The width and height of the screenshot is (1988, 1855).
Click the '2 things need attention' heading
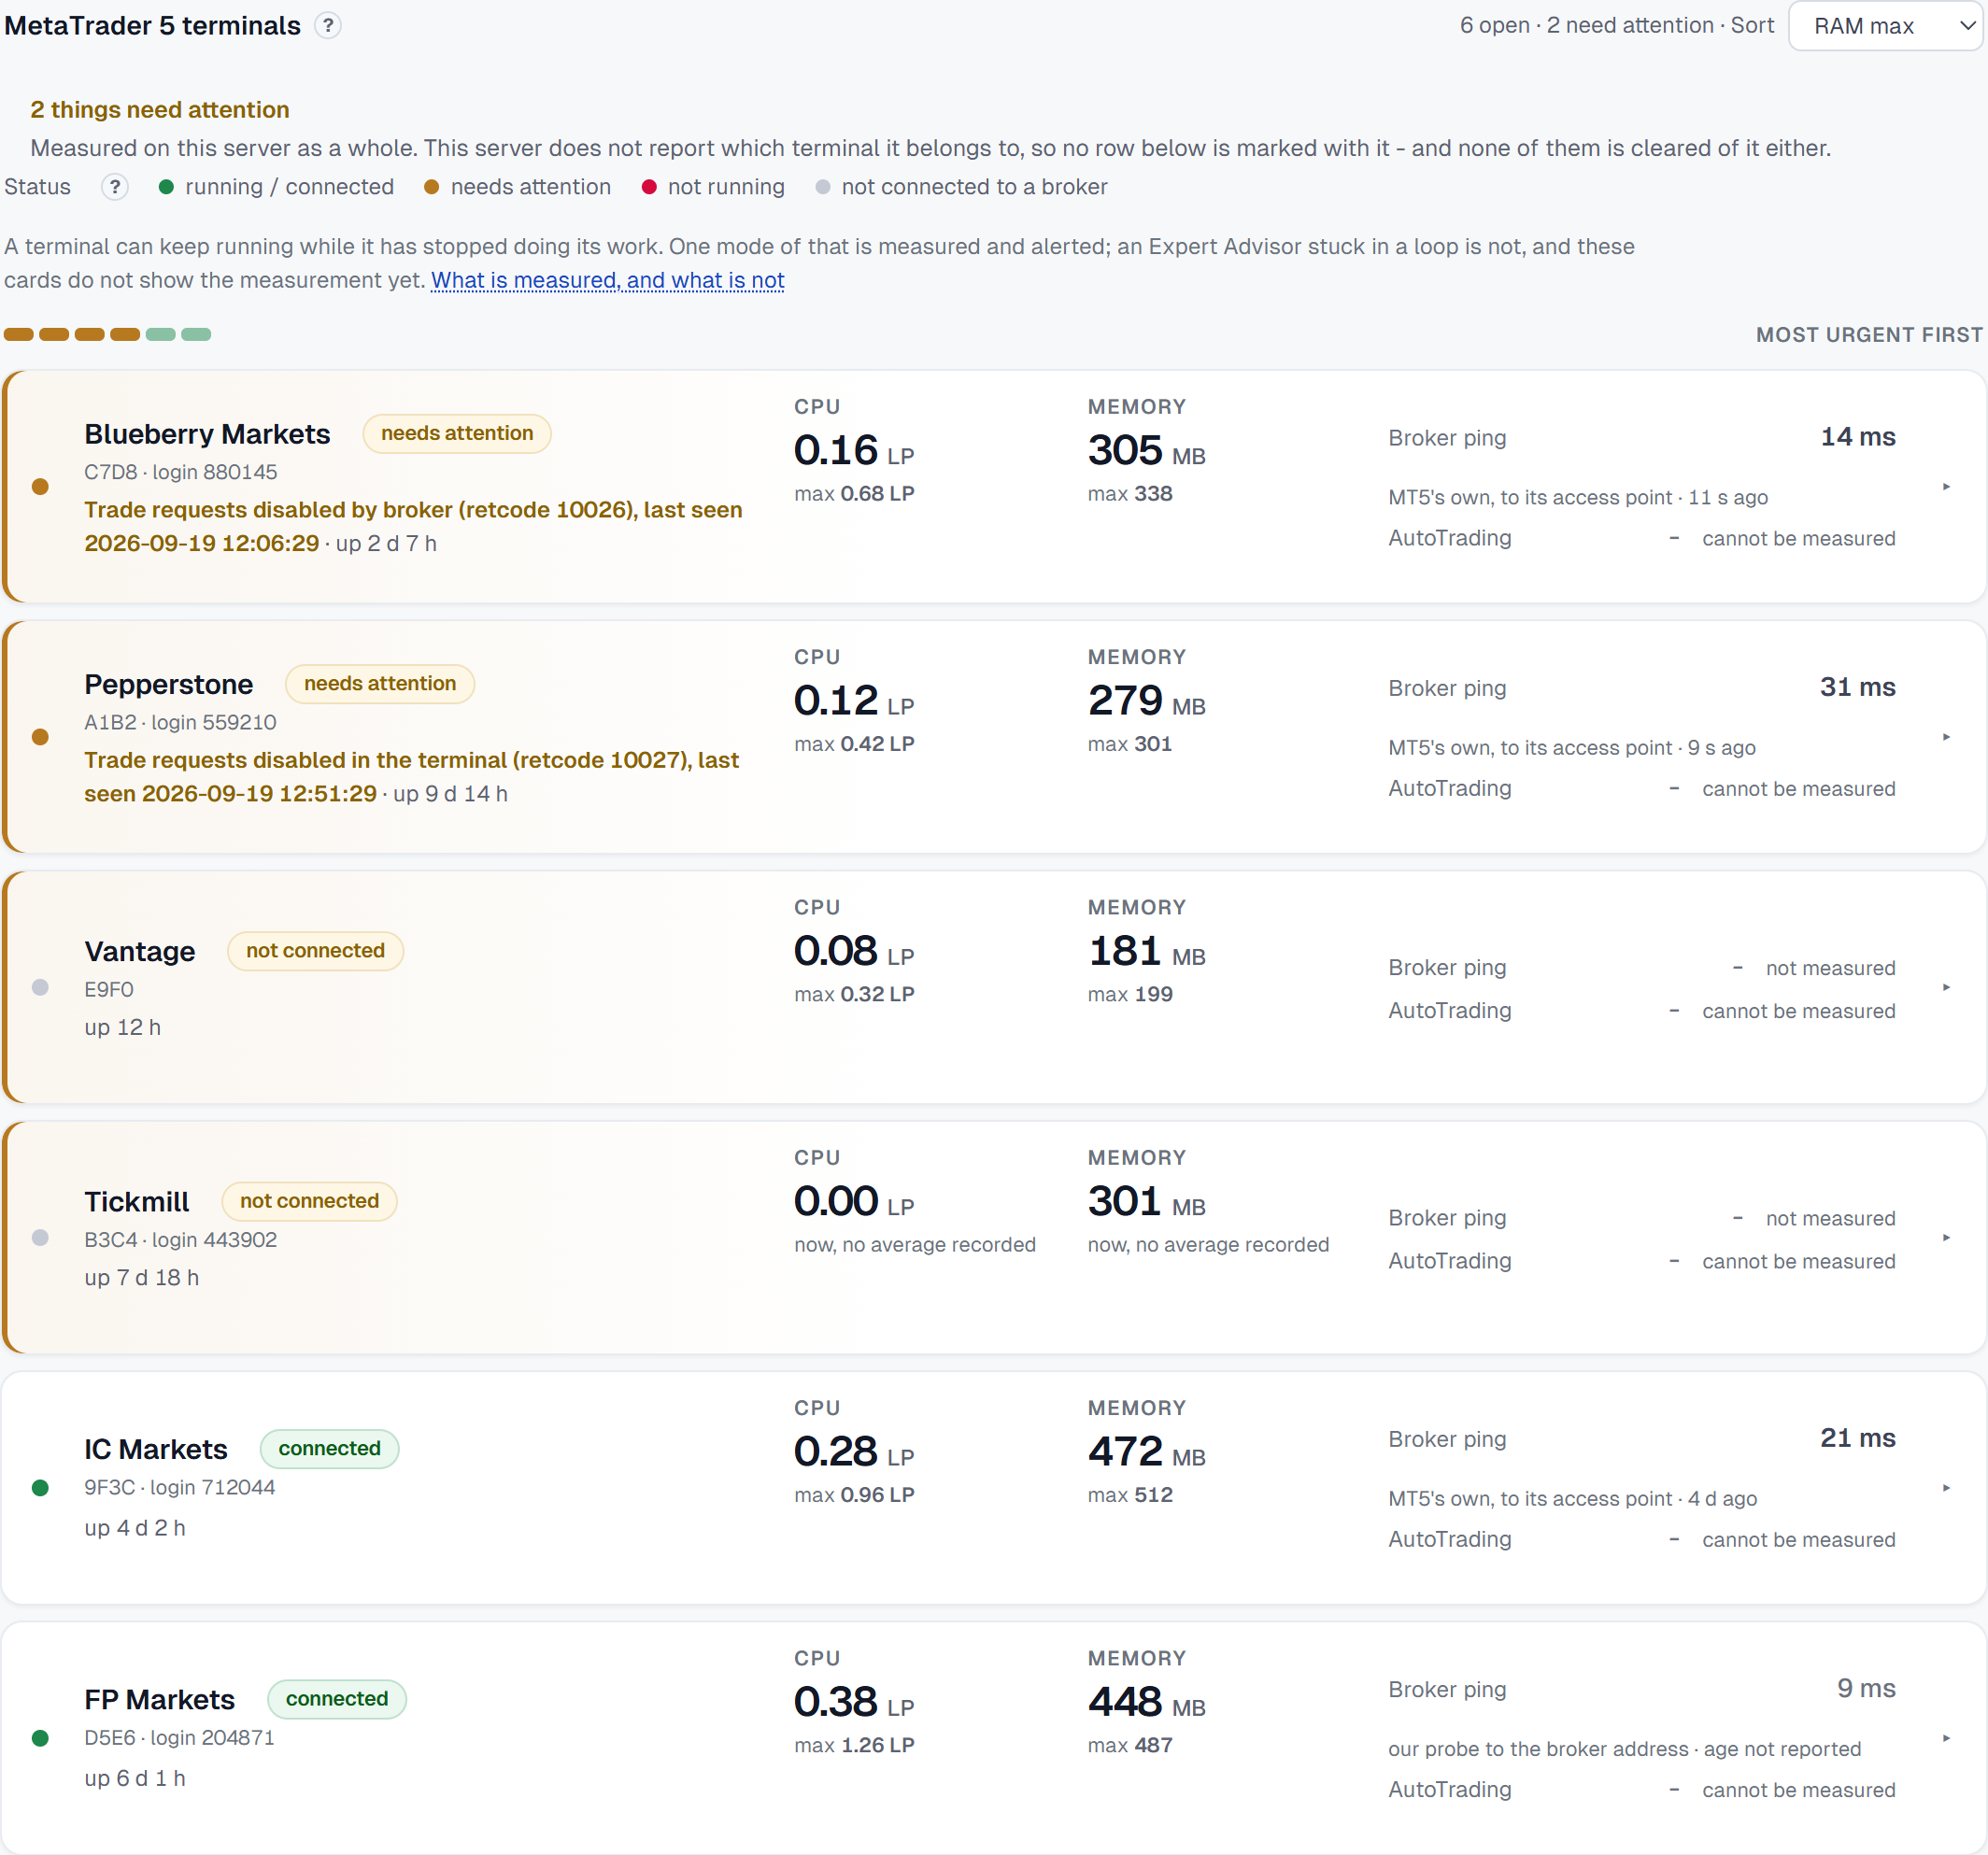click(x=160, y=110)
